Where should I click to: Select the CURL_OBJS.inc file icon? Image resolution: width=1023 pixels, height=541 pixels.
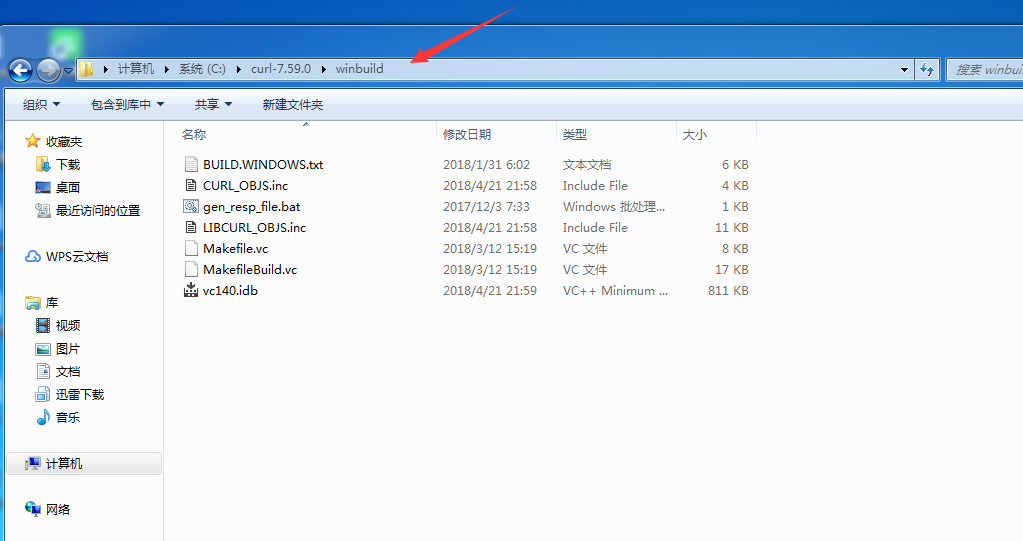[191, 185]
